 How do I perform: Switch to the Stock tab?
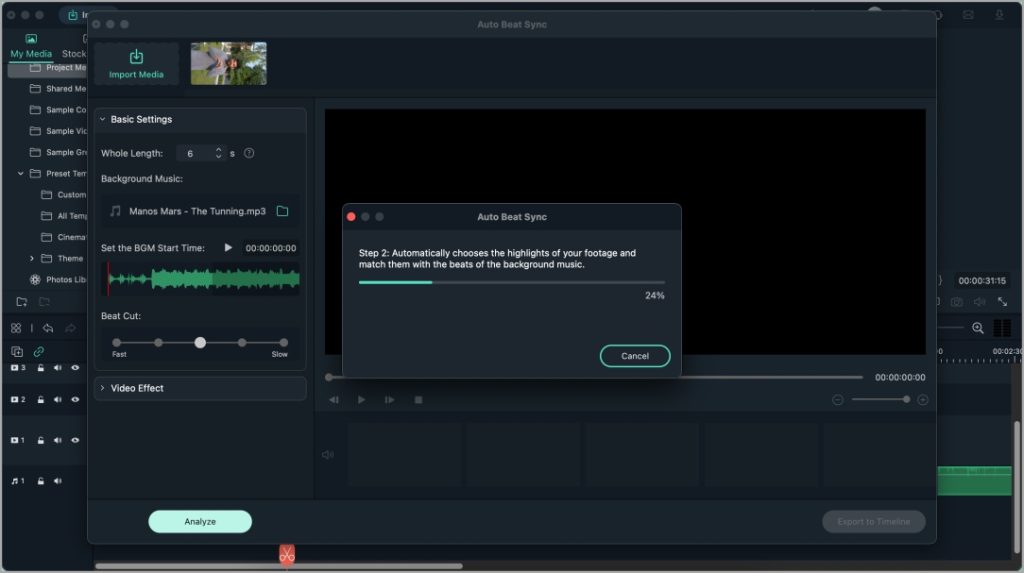[x=74, y=54]
